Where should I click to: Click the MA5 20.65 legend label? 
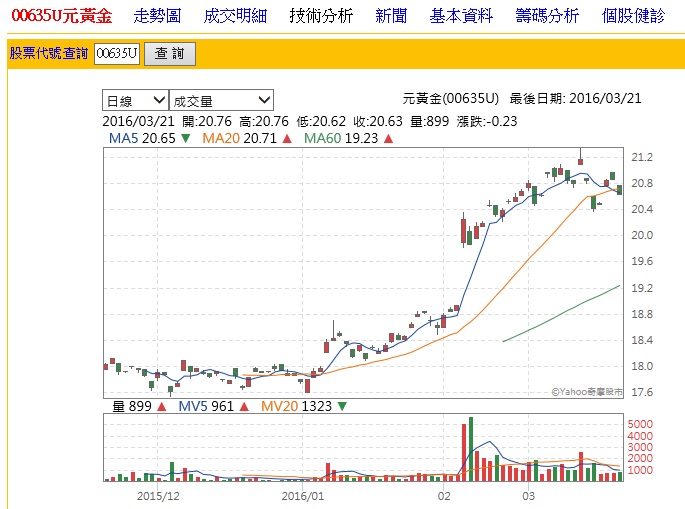142,139
